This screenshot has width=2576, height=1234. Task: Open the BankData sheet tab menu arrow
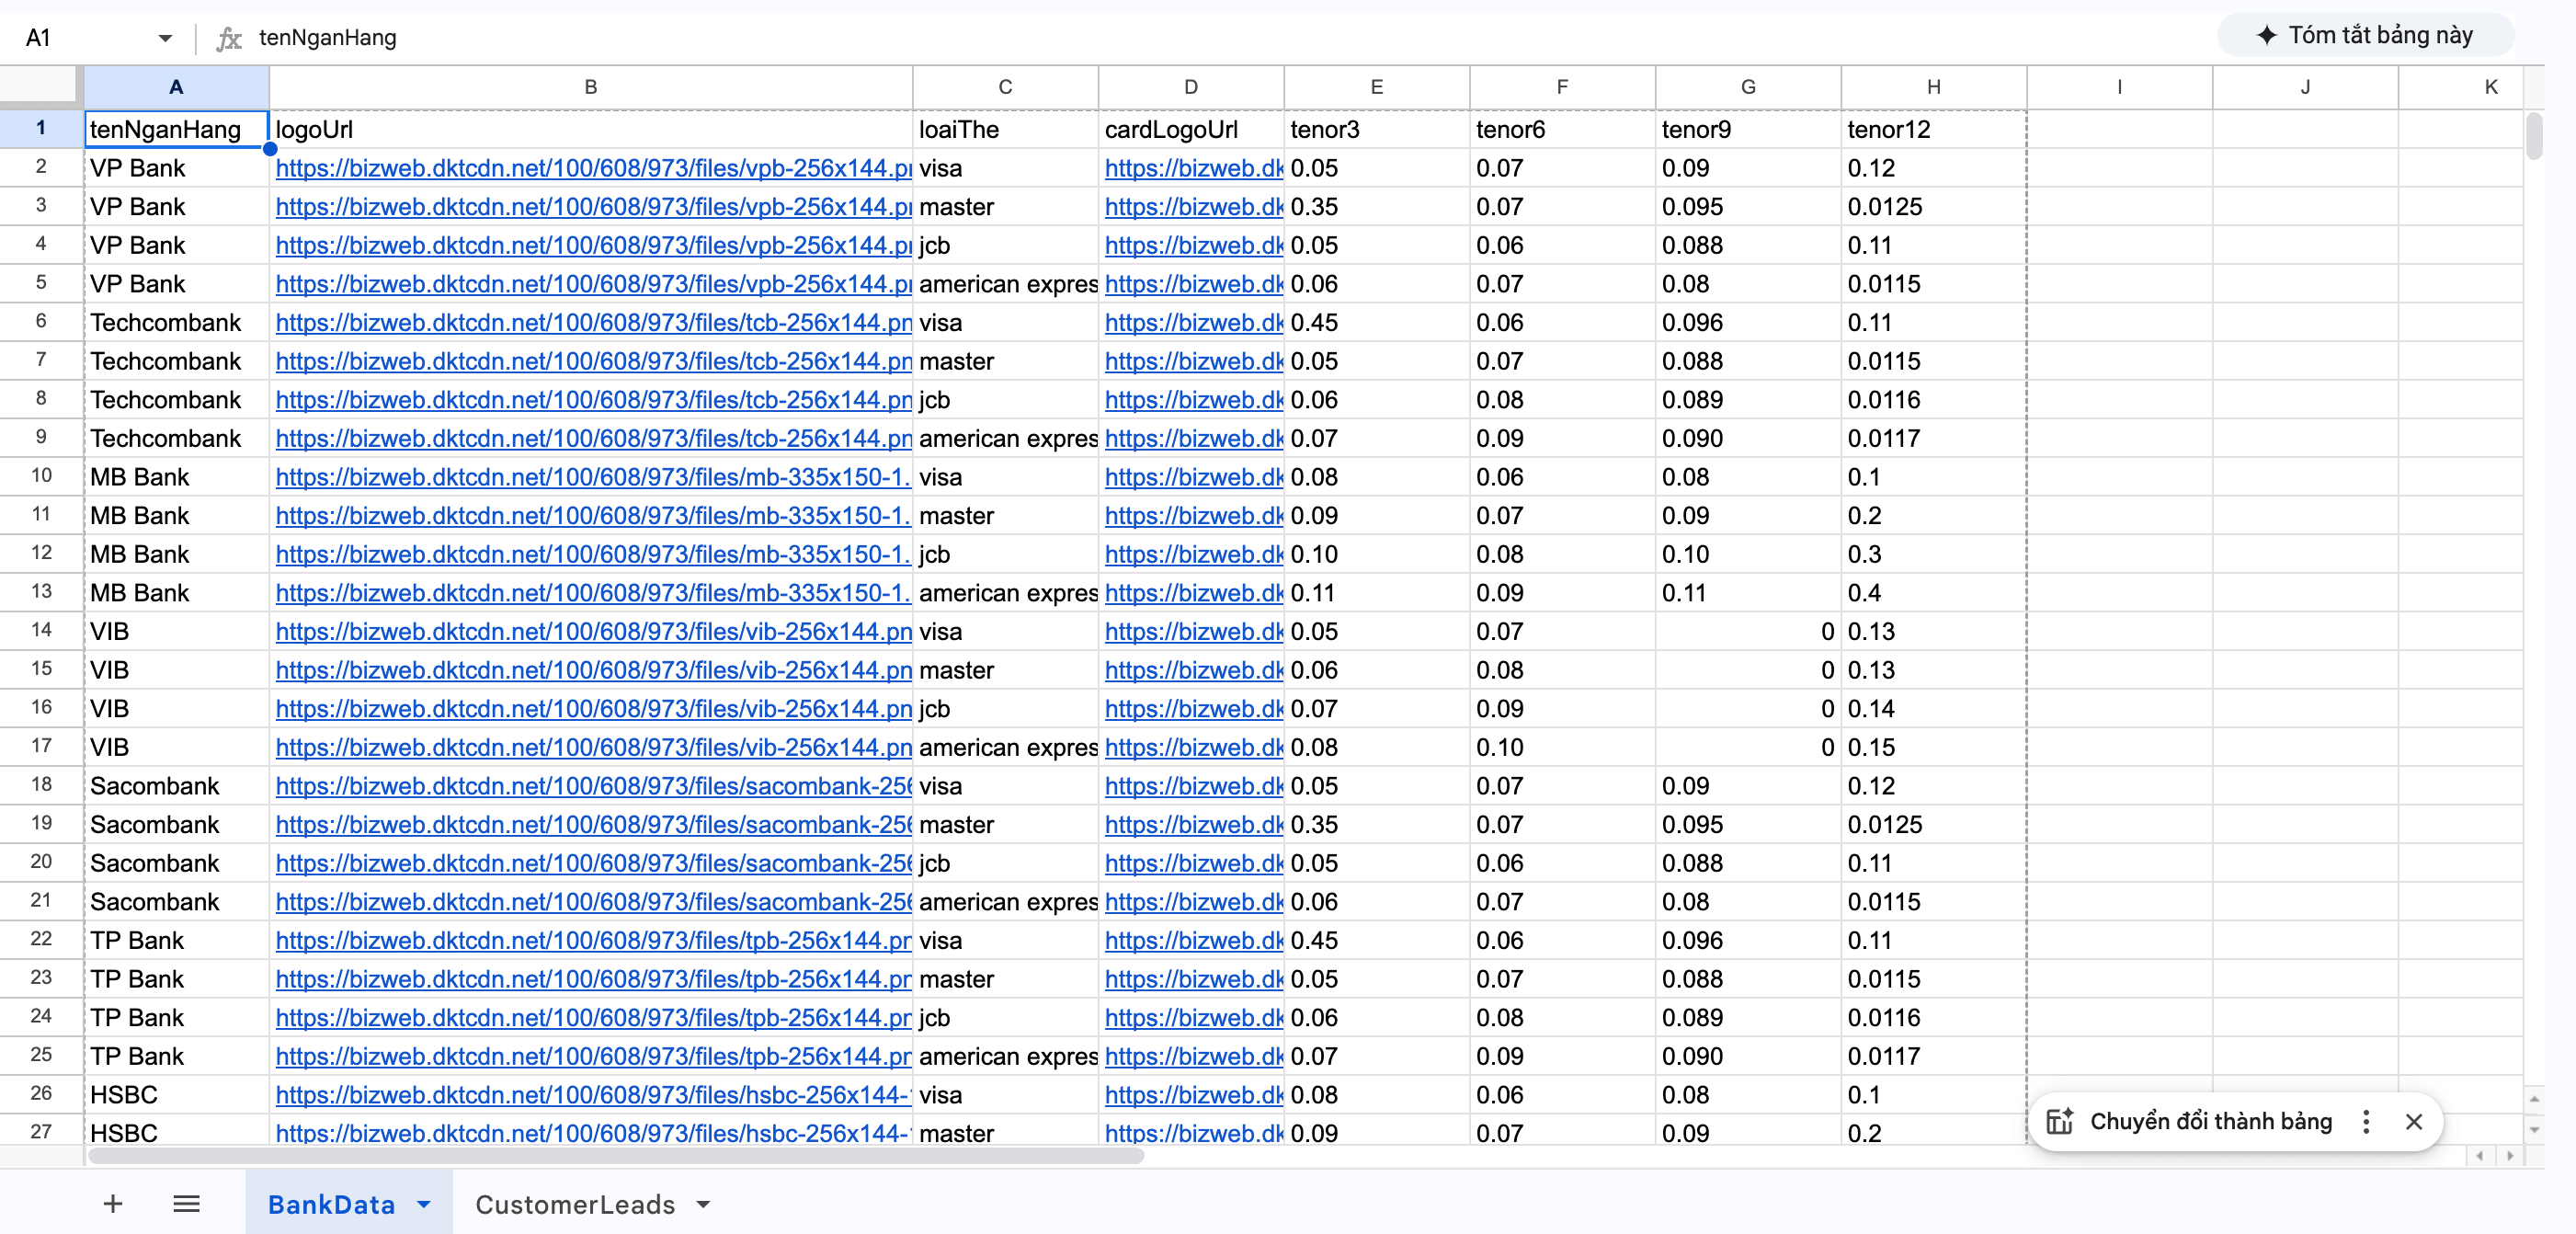424,1204
